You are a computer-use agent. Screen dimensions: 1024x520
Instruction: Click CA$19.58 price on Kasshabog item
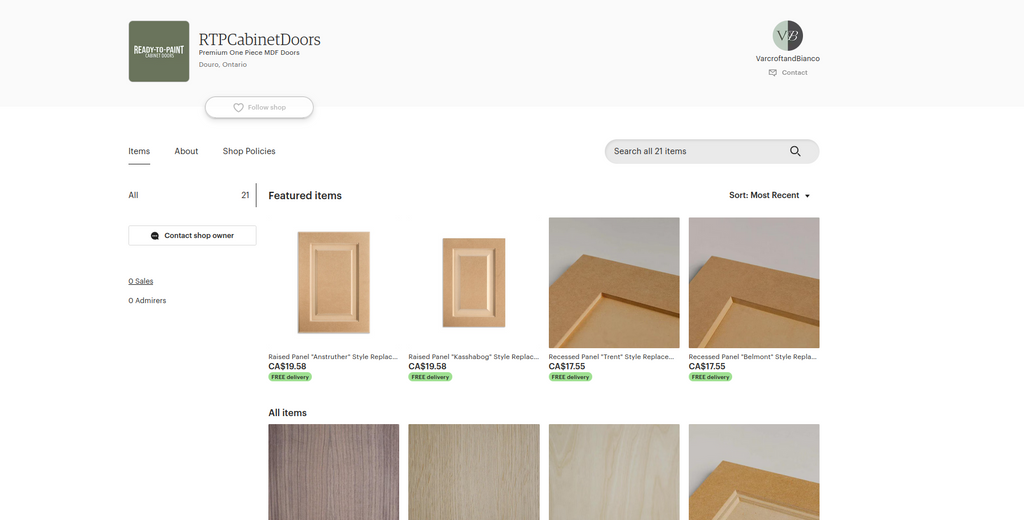pyautogui.click(x=427, y=366)
